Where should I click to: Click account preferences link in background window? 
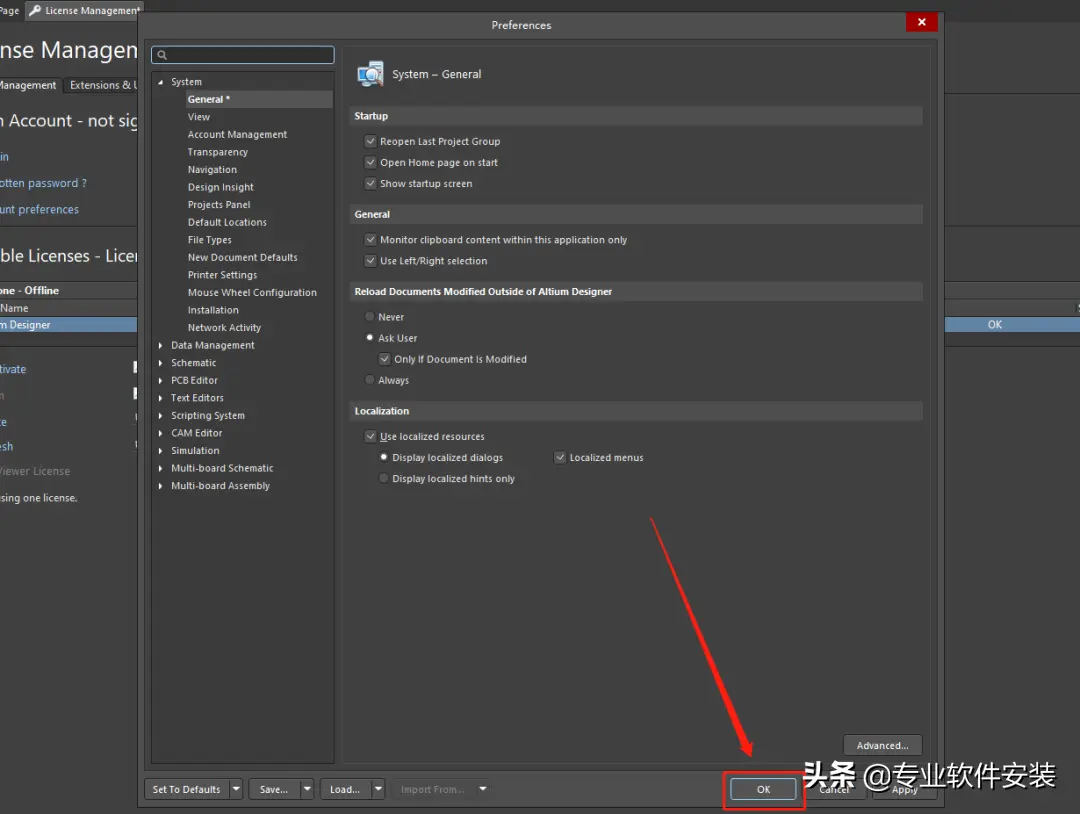click(x=39, y=209)
